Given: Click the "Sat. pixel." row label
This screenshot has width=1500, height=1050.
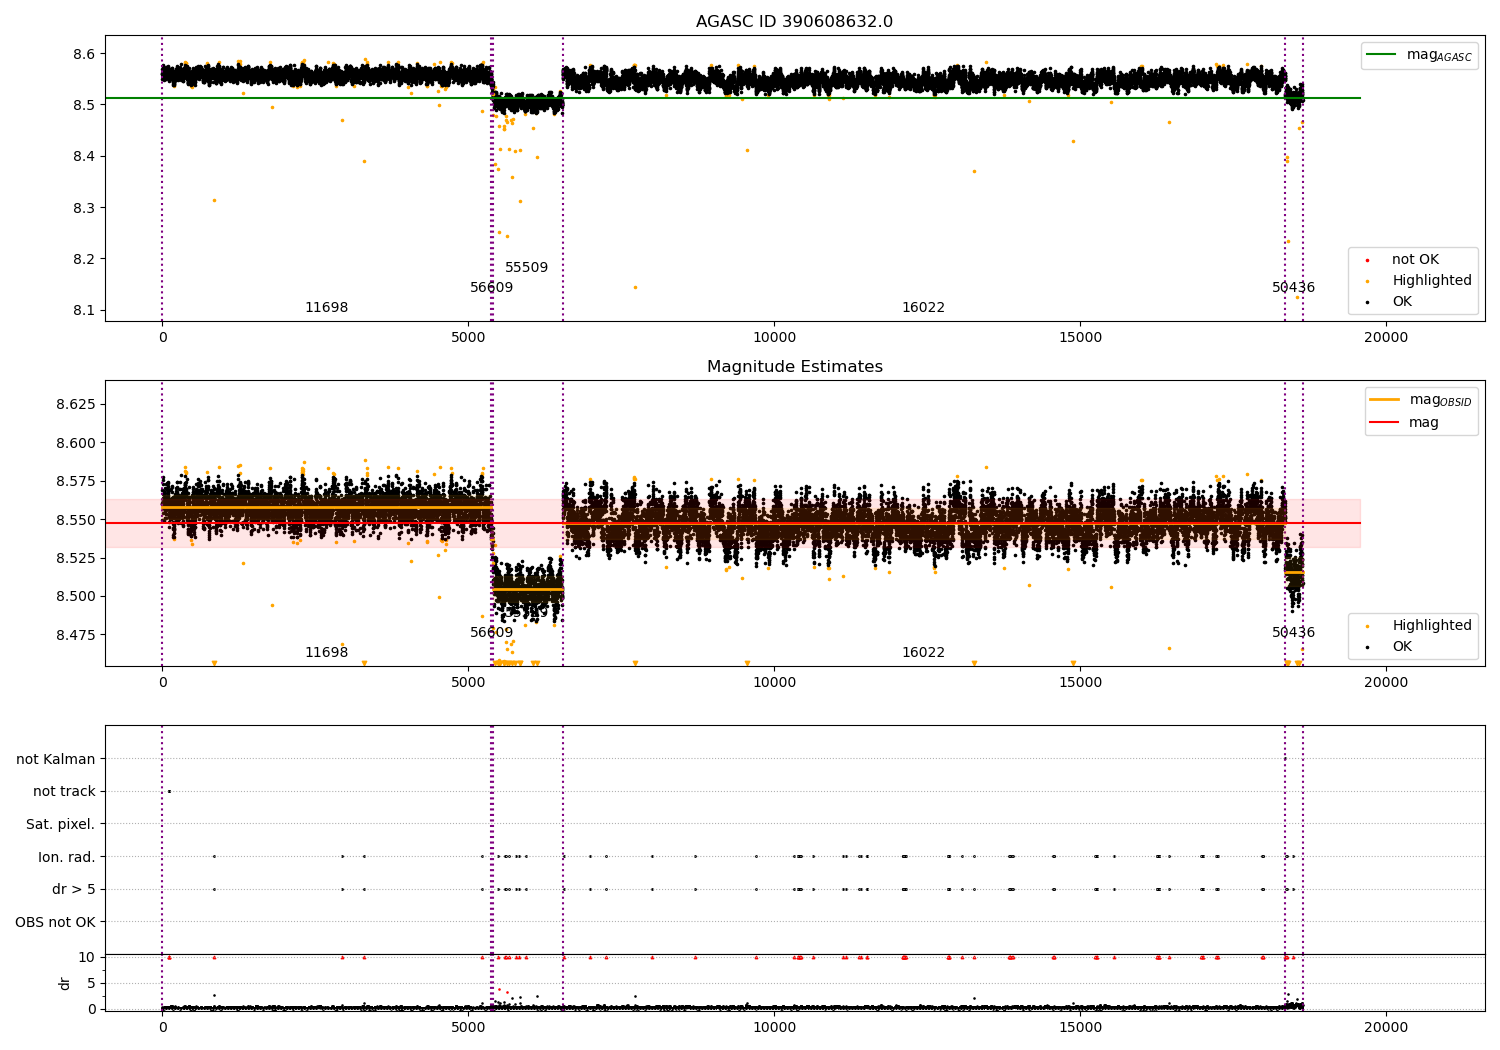Looking at the screenshot, I should [61, 824].
